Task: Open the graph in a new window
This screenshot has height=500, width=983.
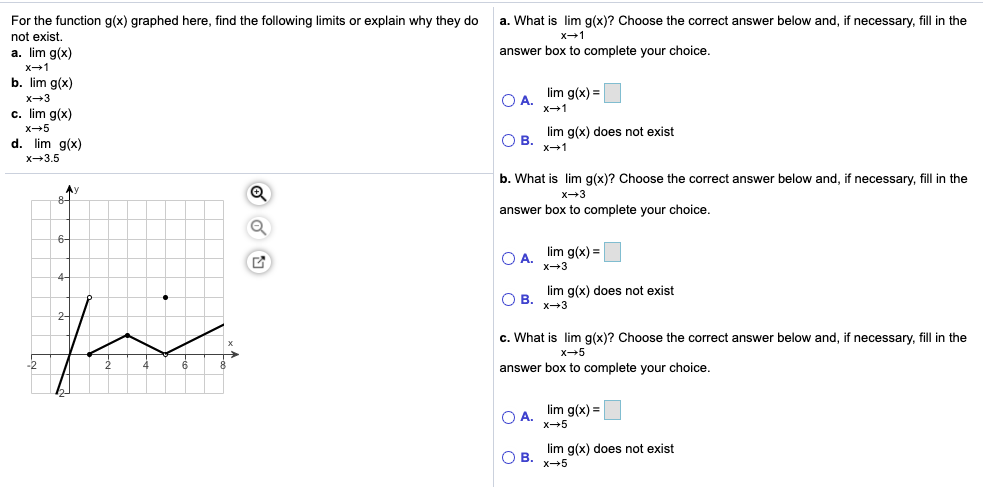Action: (257, 264)
